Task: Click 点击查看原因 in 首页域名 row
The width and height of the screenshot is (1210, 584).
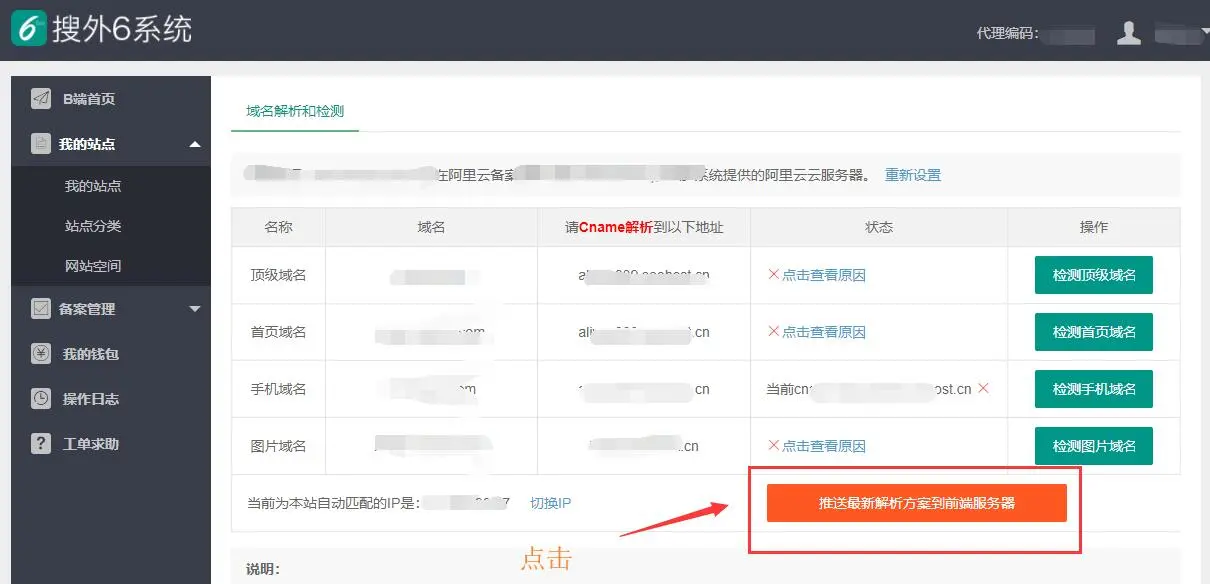Action: point(823,332)
